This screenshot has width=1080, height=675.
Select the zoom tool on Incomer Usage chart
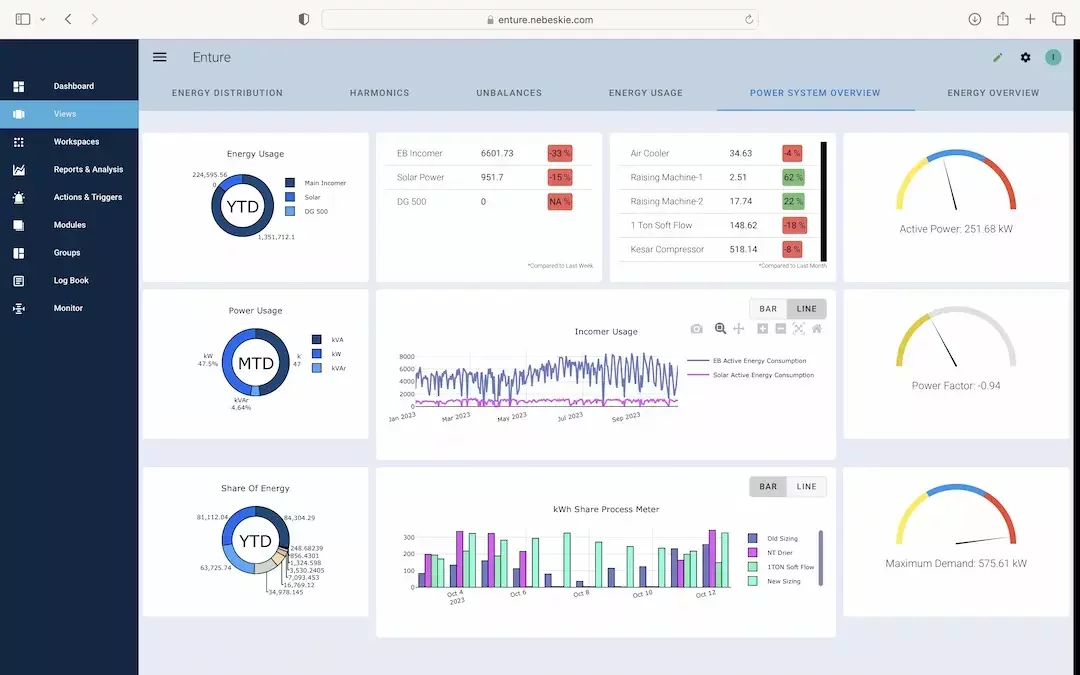720,329
